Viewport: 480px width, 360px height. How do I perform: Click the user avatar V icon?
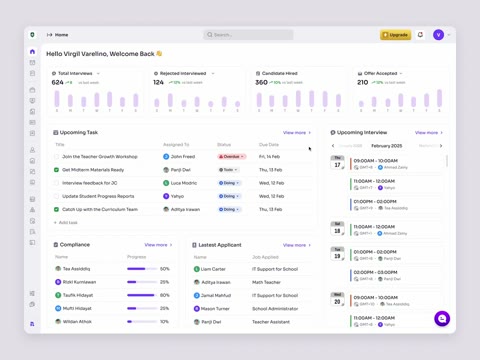pos(438,35)
